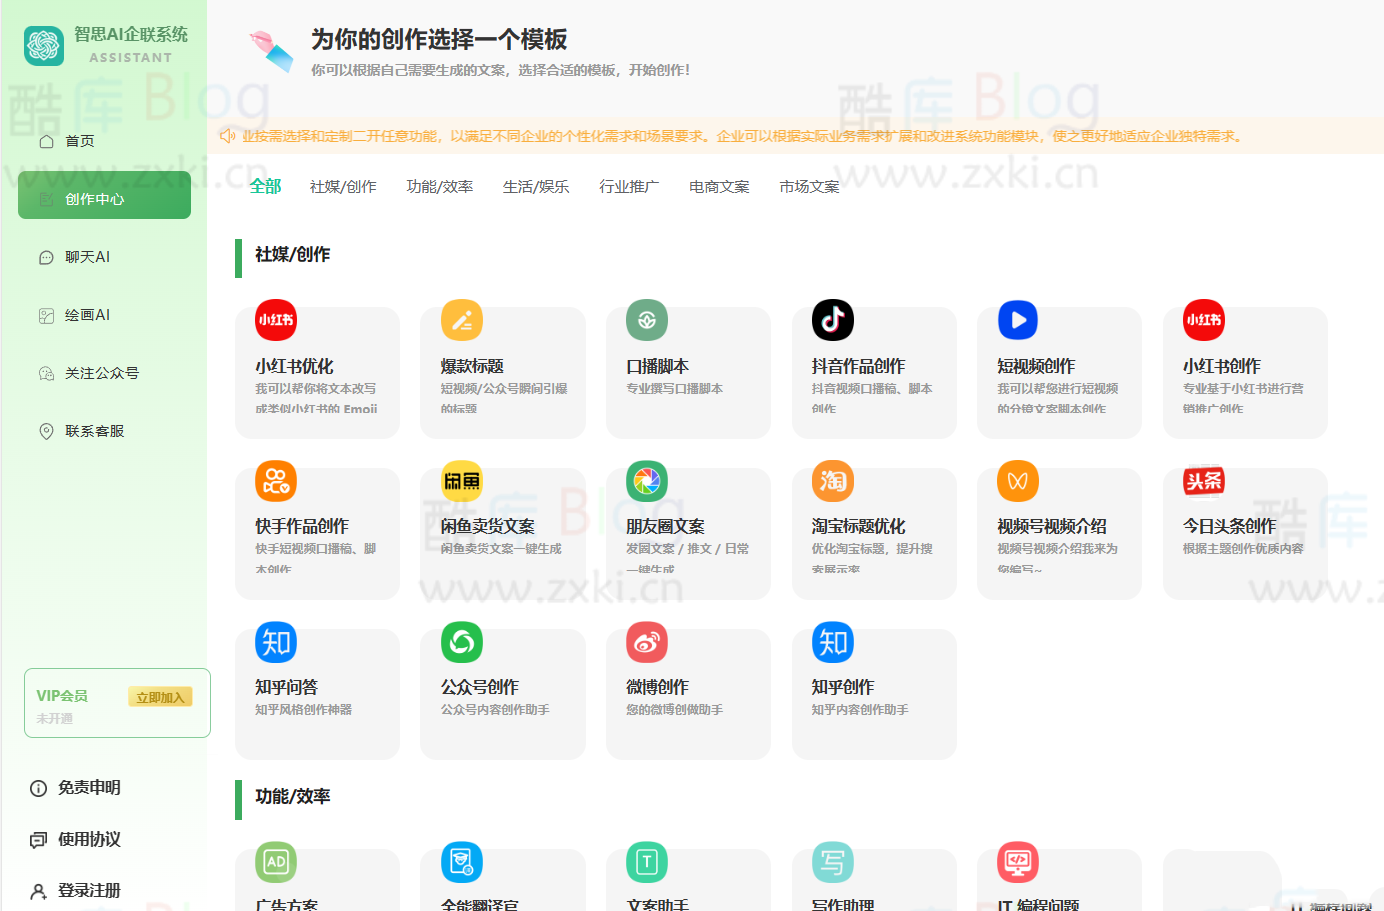Click the 知乎创作 blue 知 icon
This screenshot has width=1384, height=911.
point(833,642)
